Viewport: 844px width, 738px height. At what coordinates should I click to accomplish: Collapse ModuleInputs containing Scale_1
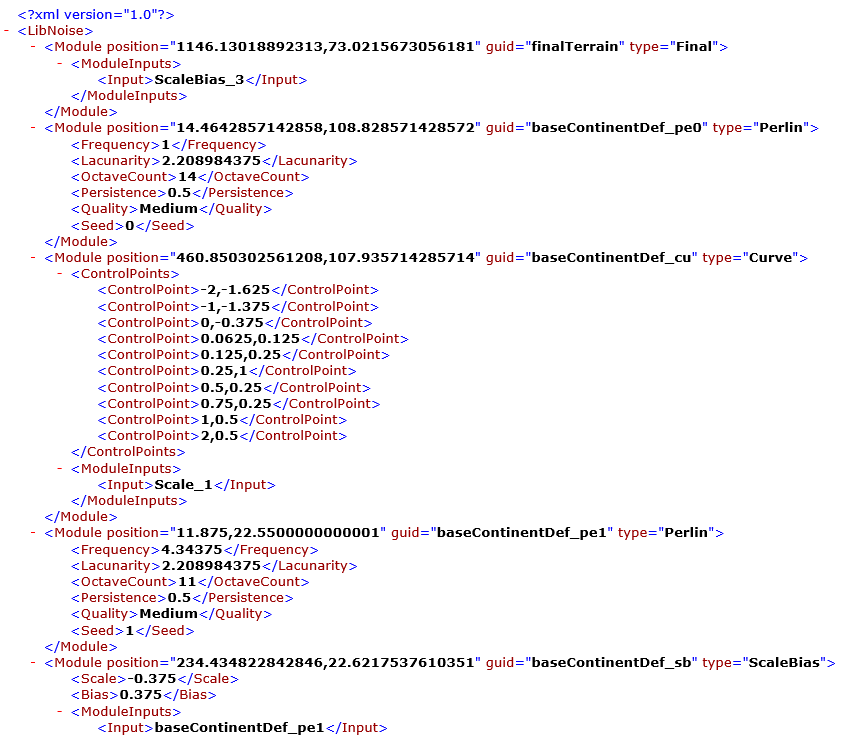(x=60, y=469)
